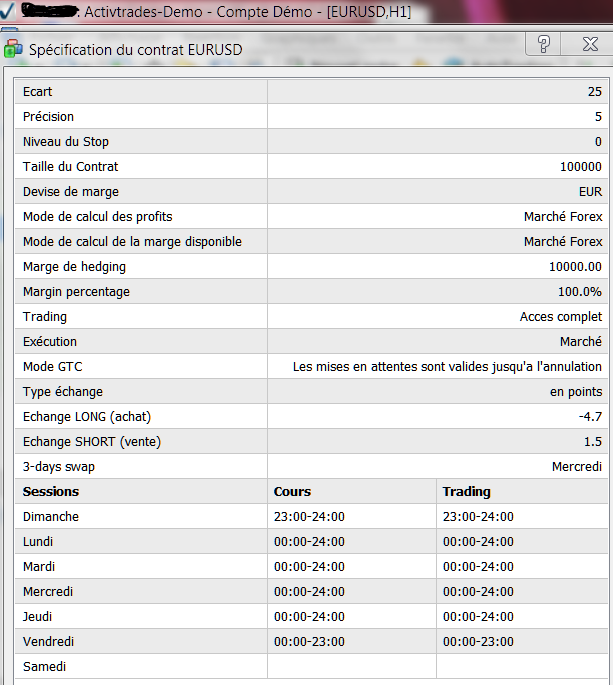This screenshot has width=613, height=685.
Task: Select the Margin percentage value 100.0%
Action: pos(580,292)
